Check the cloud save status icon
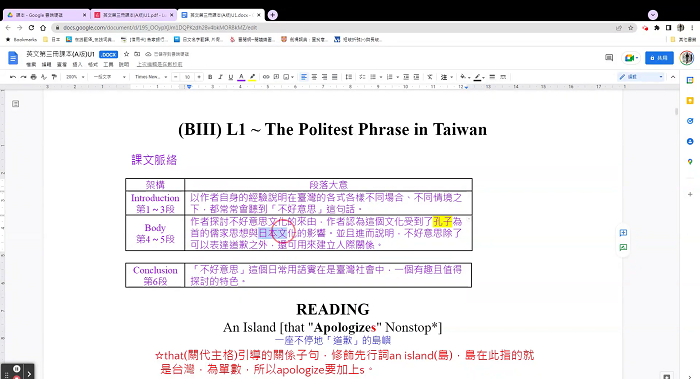The width and height of the screenshot is (700, 379). [x=148, y=54]
